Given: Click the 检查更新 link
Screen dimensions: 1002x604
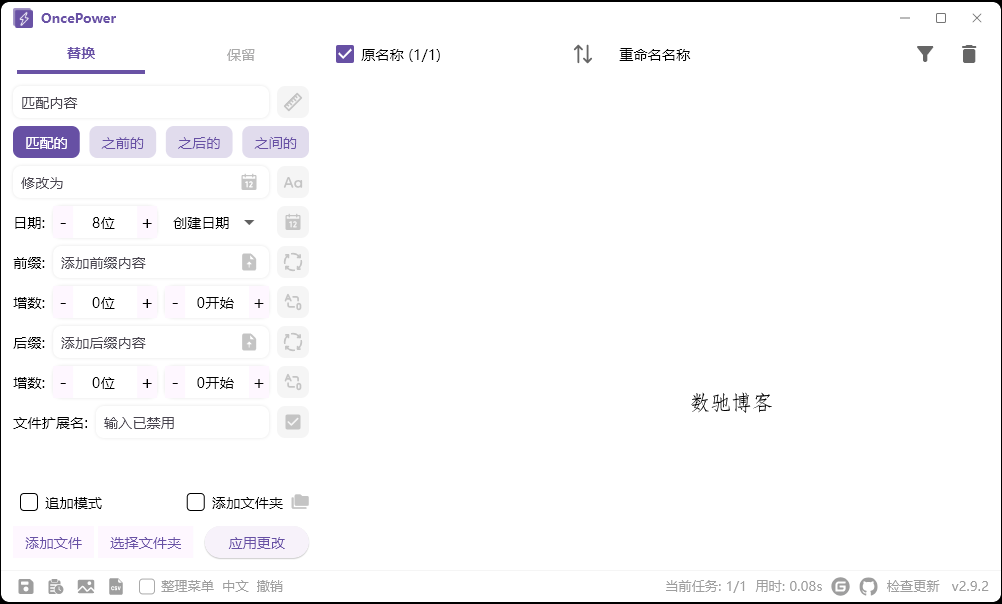Looking at the screenshot, I should click(913, 586).
